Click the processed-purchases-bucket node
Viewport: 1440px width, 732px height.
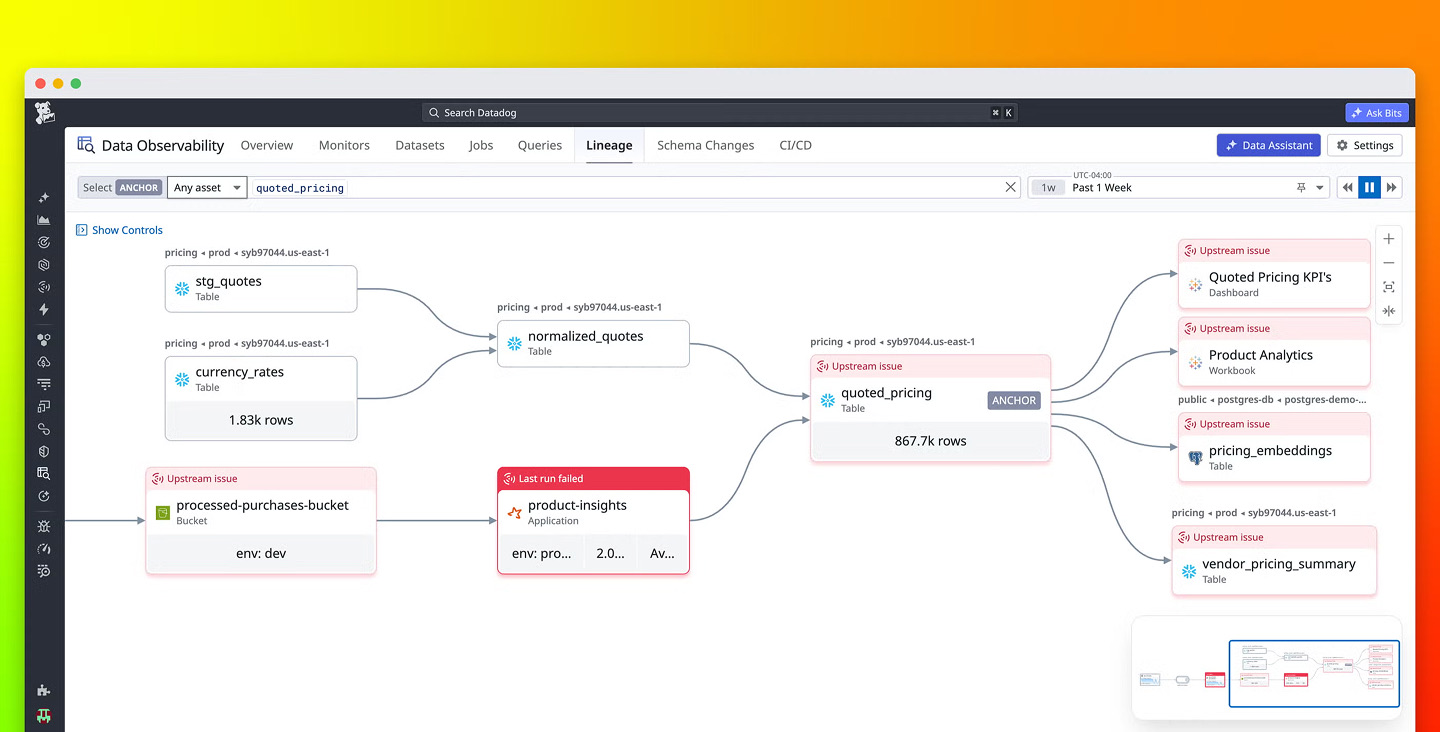(261, 520)
